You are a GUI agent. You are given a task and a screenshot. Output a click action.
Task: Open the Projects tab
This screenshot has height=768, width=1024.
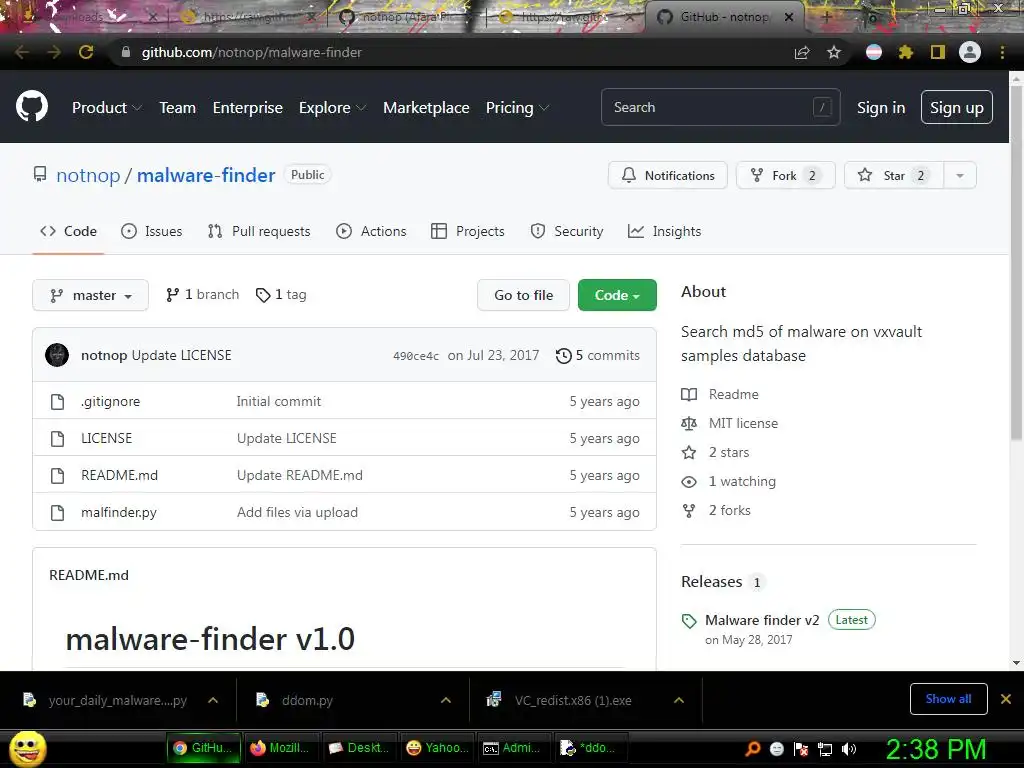[468, 231]
